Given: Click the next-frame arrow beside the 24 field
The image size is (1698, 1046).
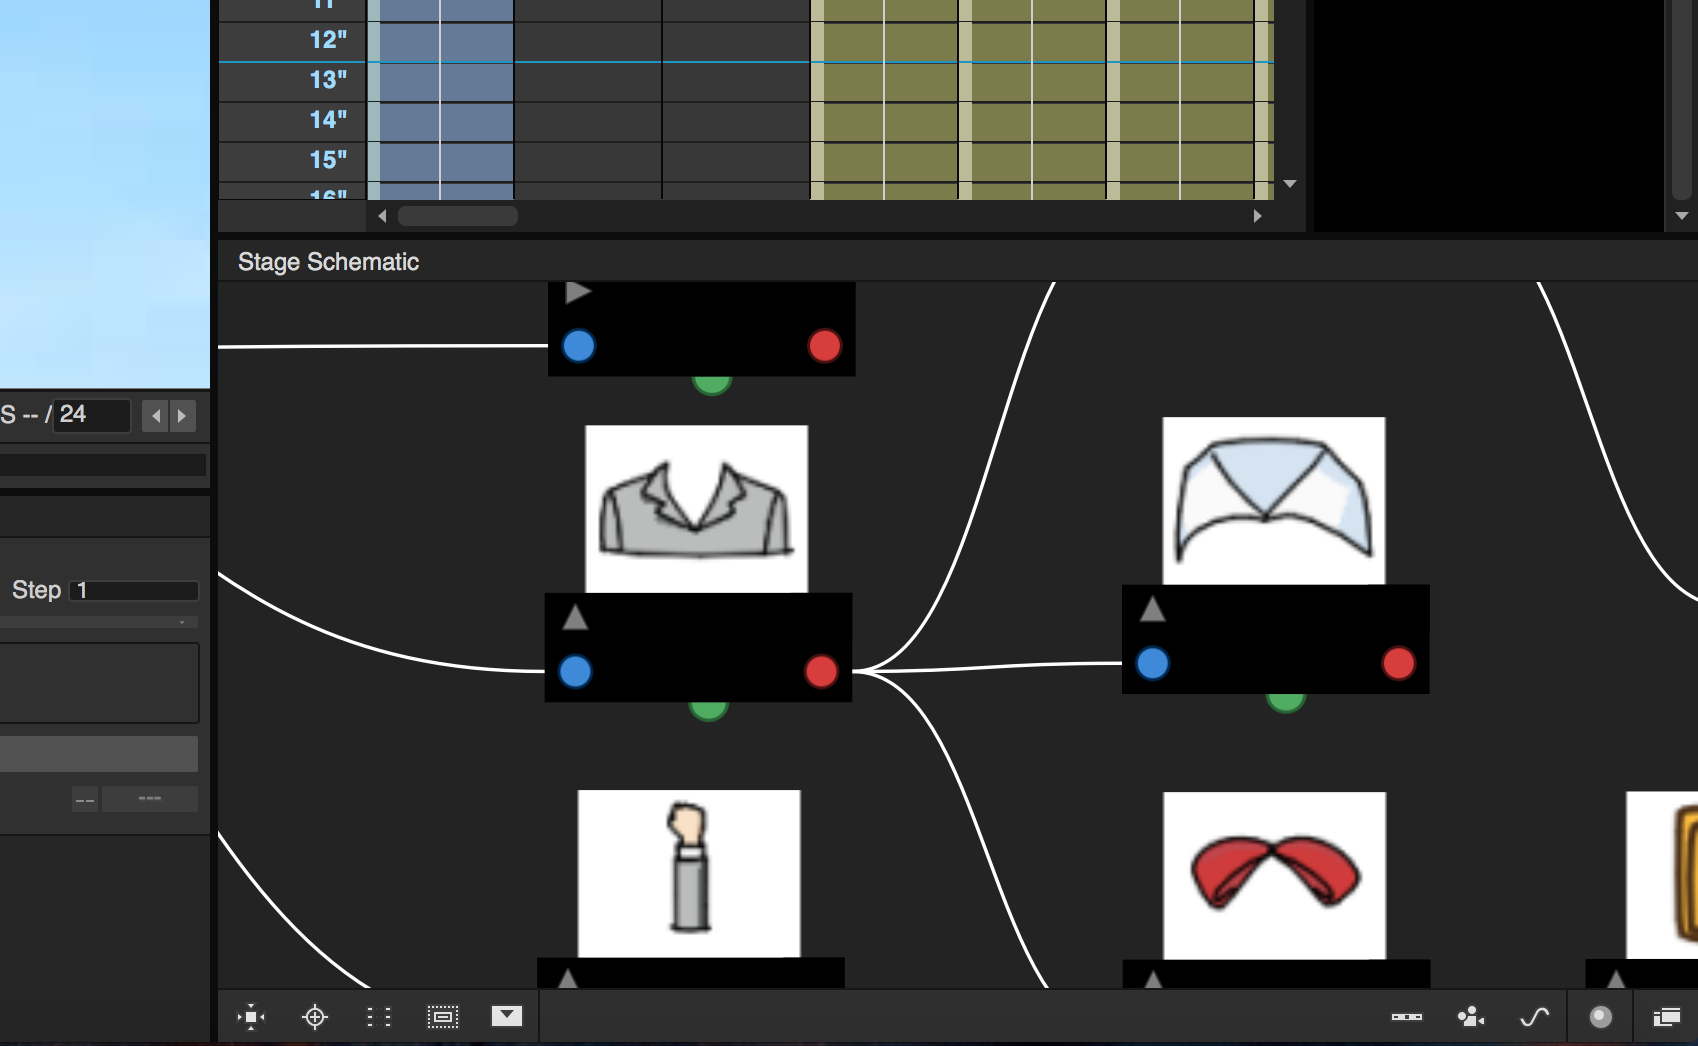Looking at the screenshot, I should pos(183,416).
